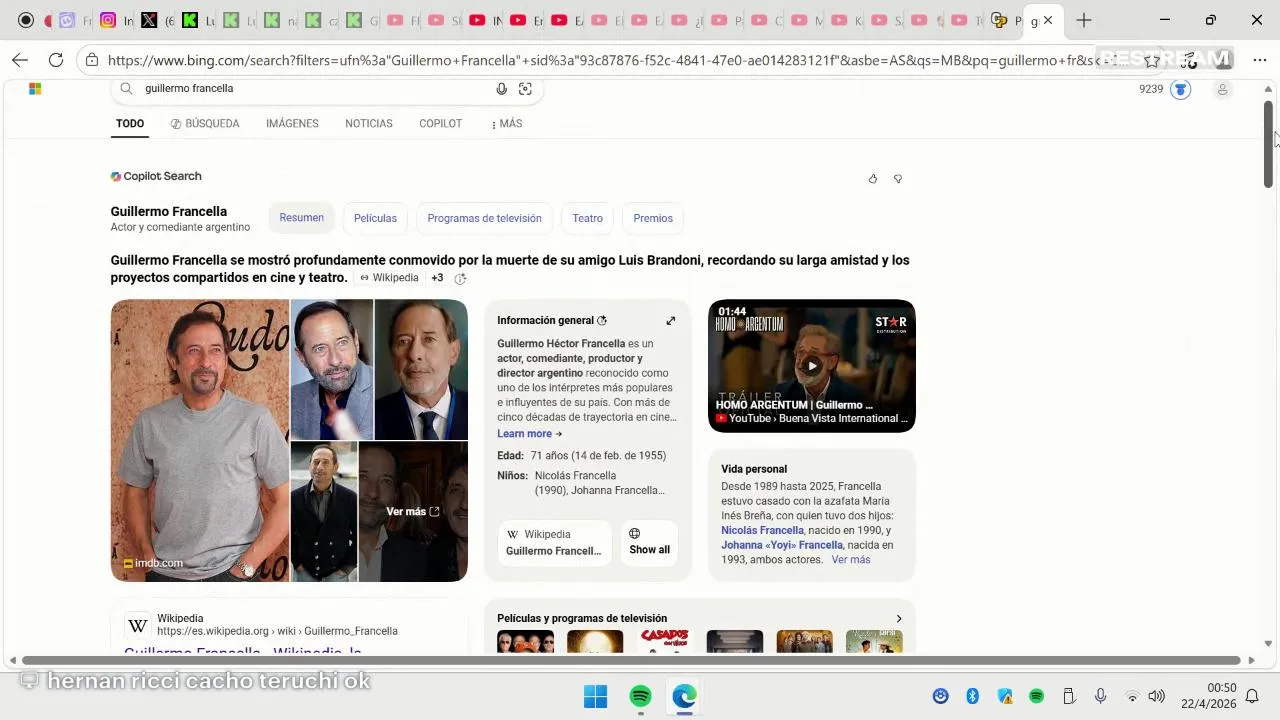
Task: Open the clock showing 00:50 22/4/2026
Action: 1208,696
